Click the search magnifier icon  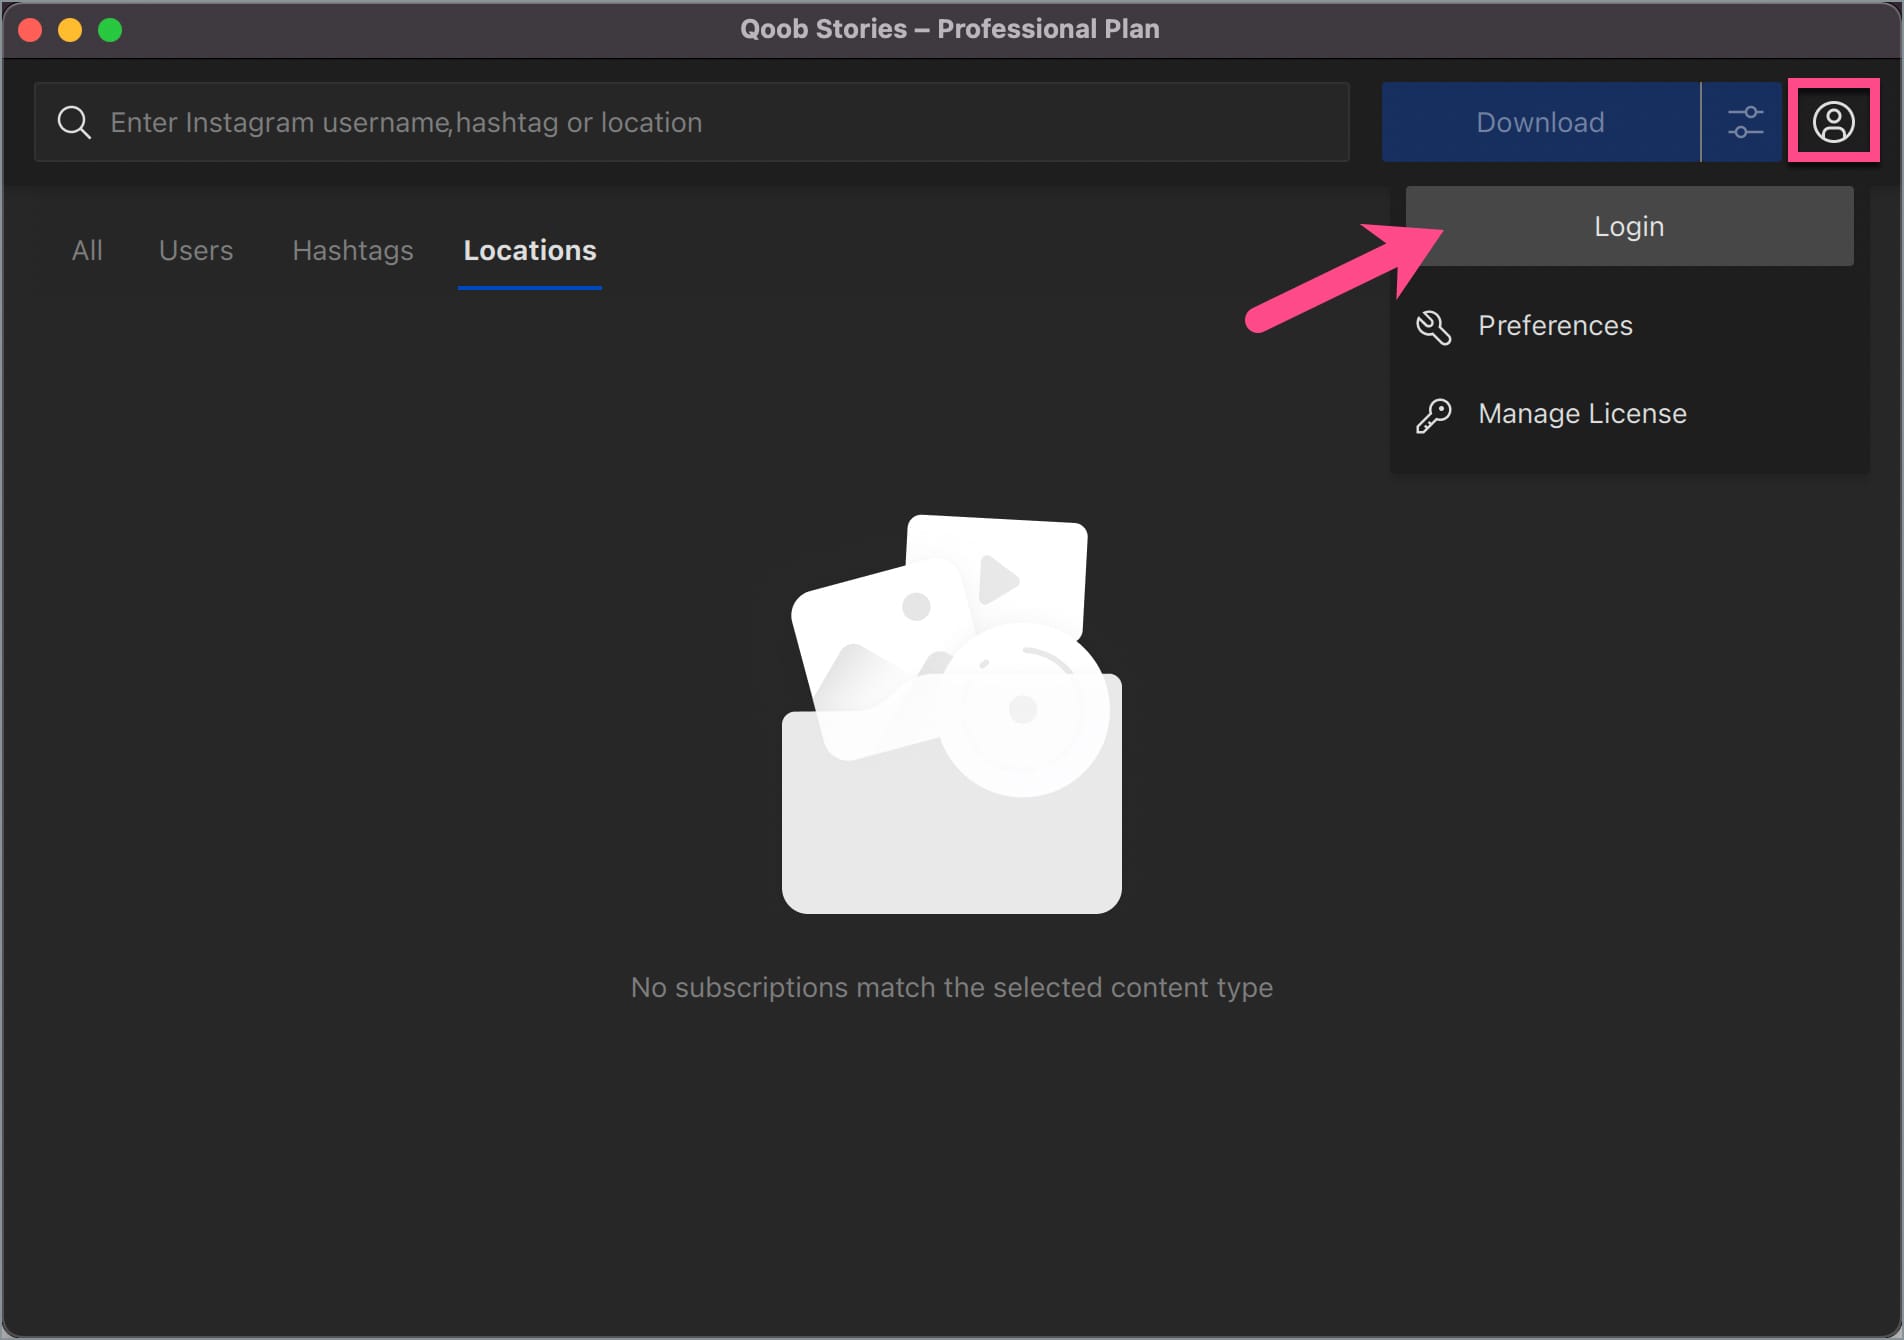tap(74, 122)
